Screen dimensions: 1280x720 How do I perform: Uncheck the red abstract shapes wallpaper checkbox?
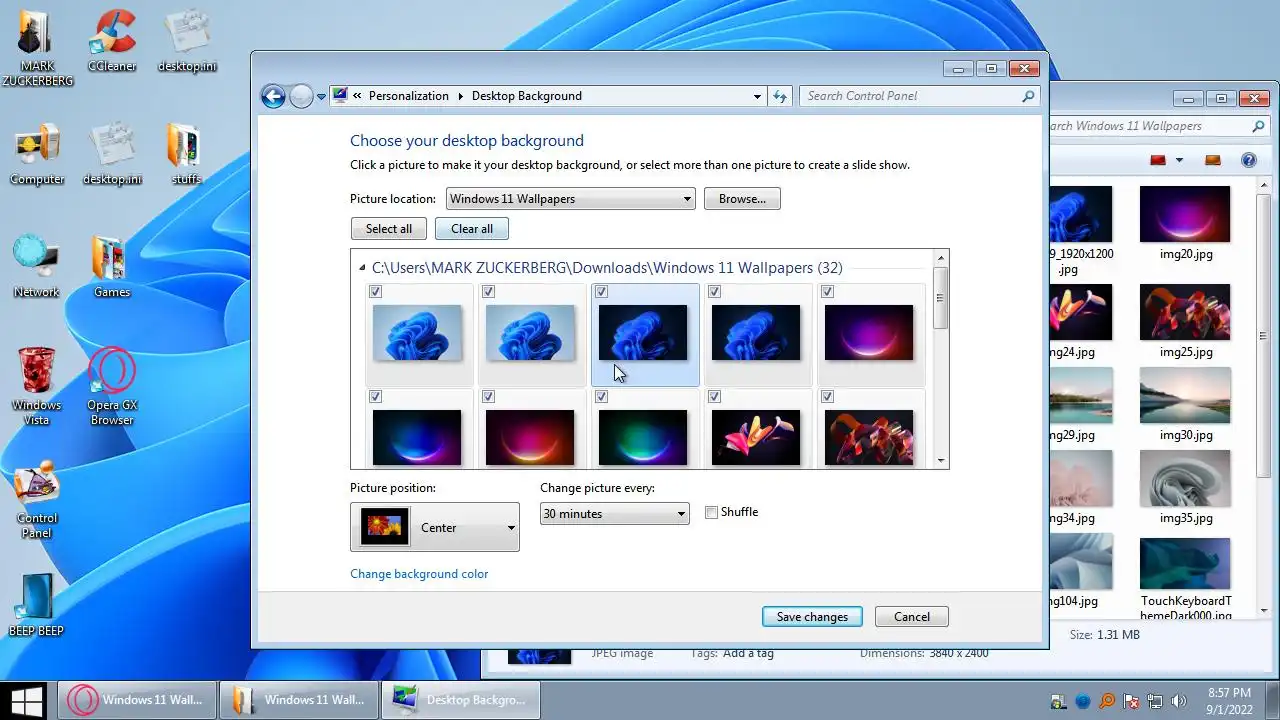pos(827,397)
